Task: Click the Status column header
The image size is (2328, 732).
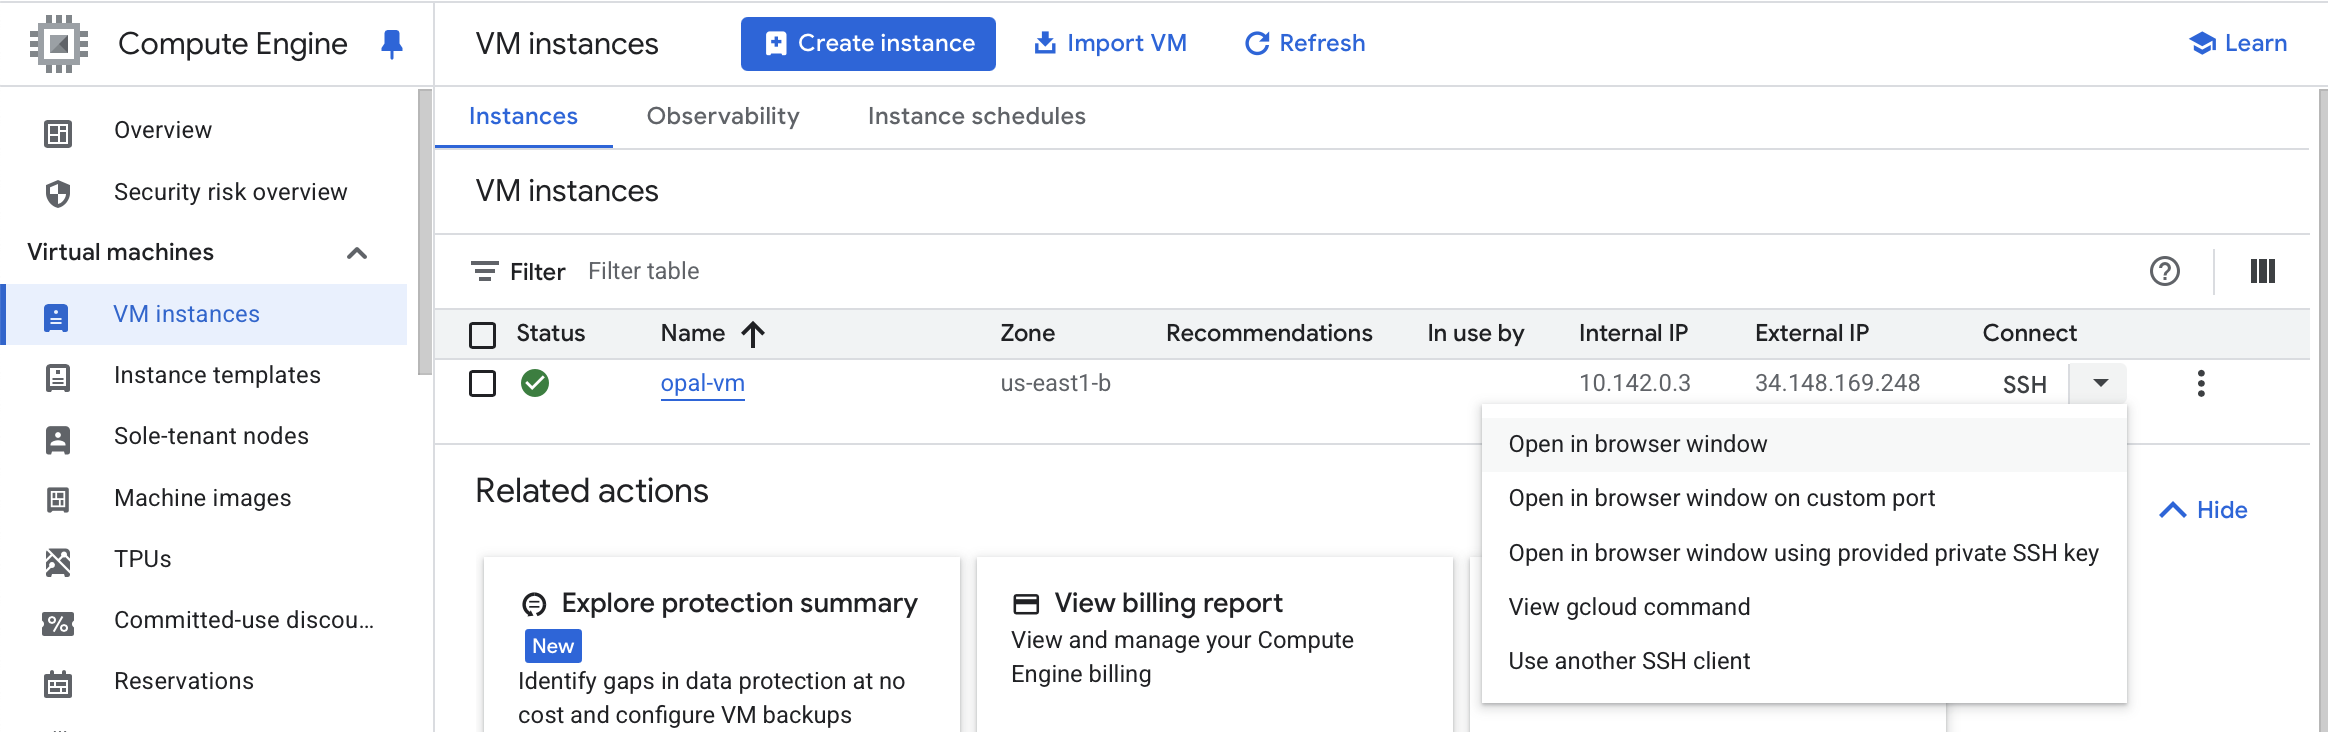Action: (x=551, y=334)
